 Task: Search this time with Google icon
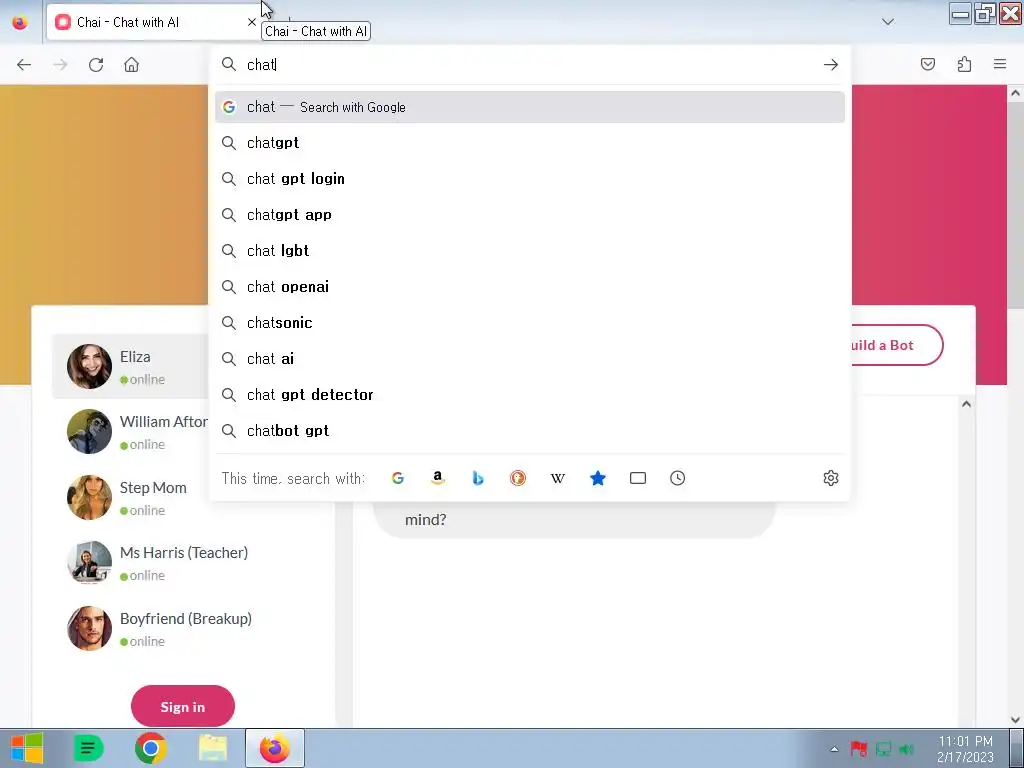point(398,478)
